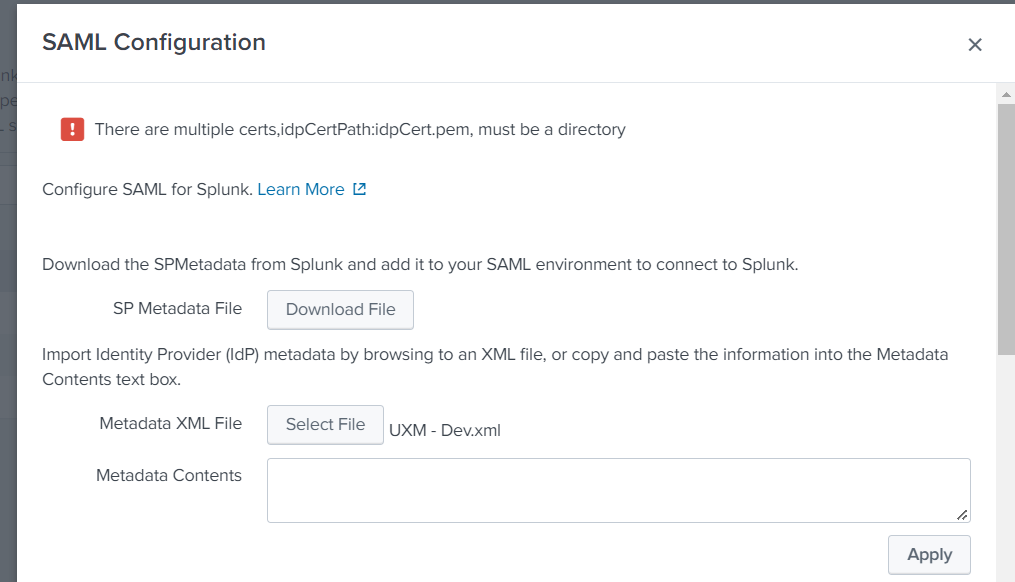Click the "Configure SAML for Splunk" text
Viewport: 1015px width, 582px height.
147,189
